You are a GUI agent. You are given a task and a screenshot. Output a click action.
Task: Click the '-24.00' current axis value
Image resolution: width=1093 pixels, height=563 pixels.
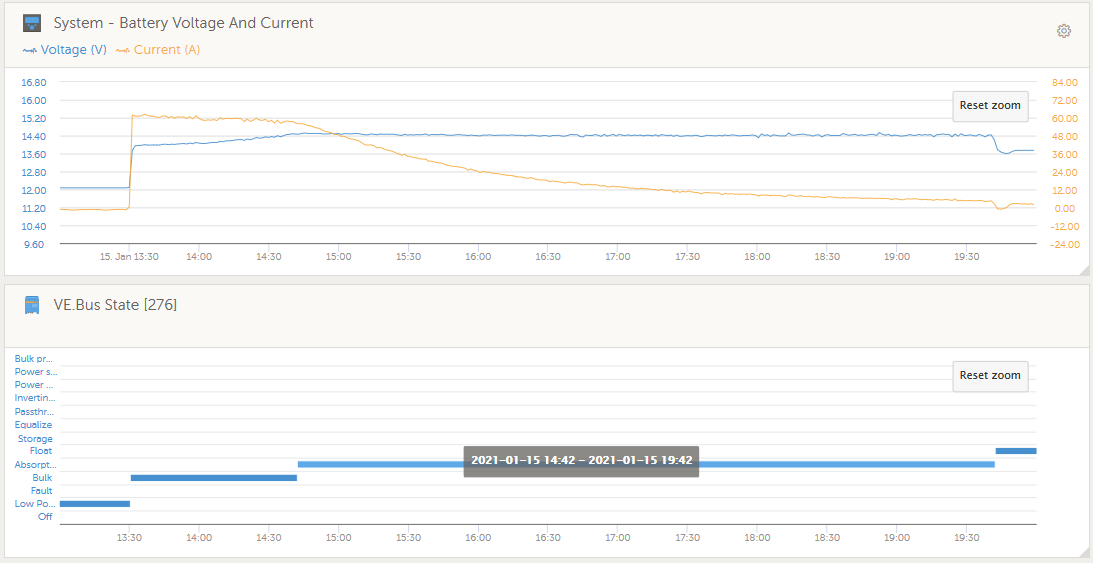coord(1064,245)
